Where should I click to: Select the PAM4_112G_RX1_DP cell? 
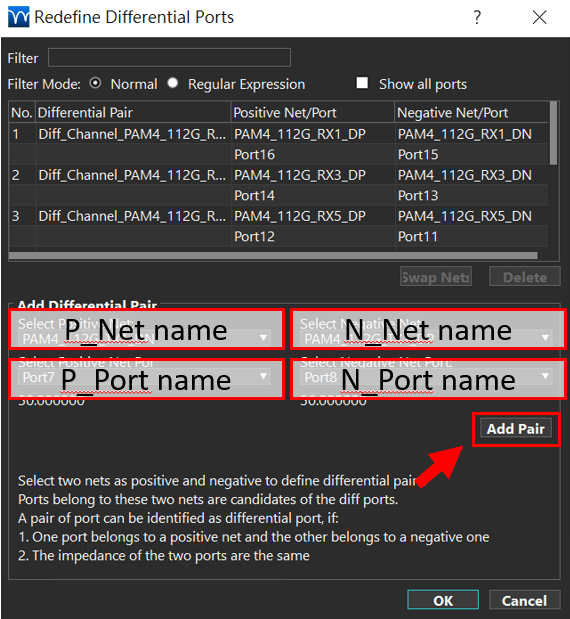[313, 134]
